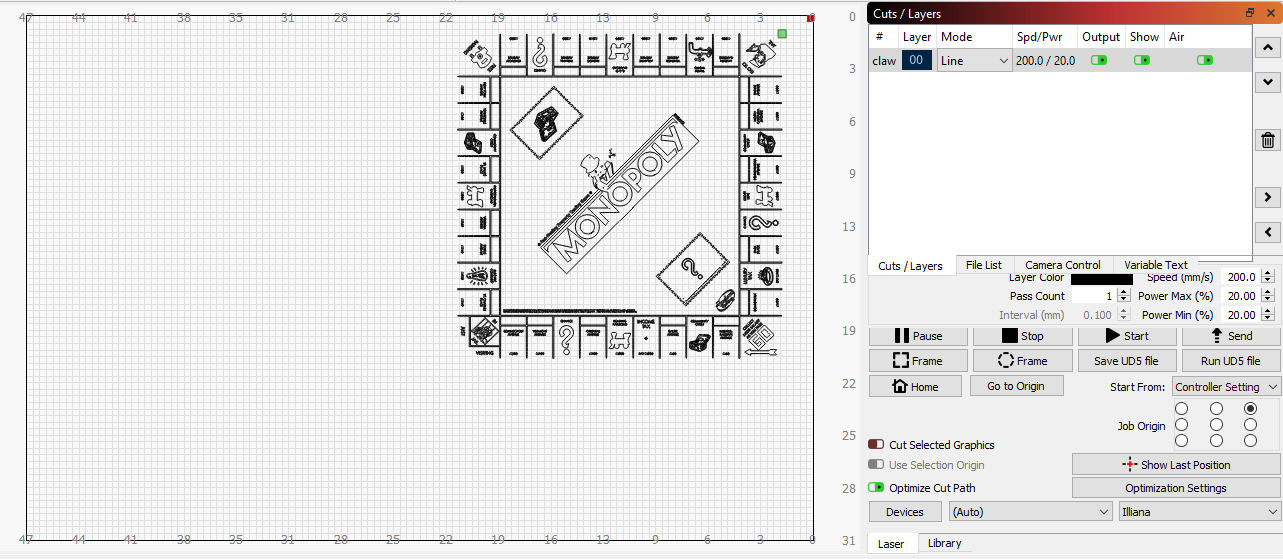Select the Laser tab
Viewport: 1283px width, 559px height.
(x=891, y=544)
